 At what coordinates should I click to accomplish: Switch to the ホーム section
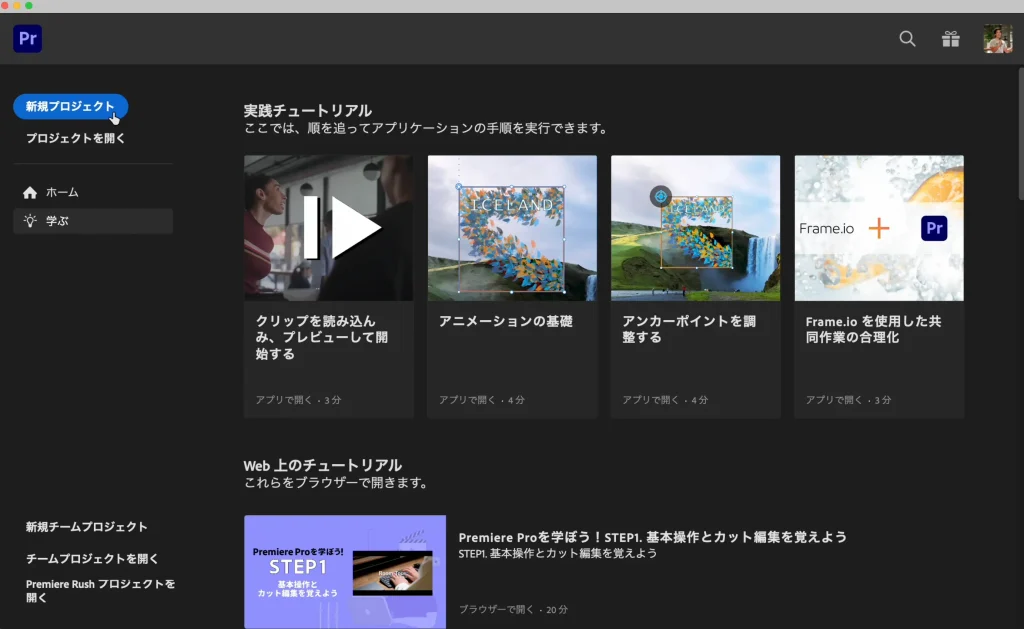62,191
